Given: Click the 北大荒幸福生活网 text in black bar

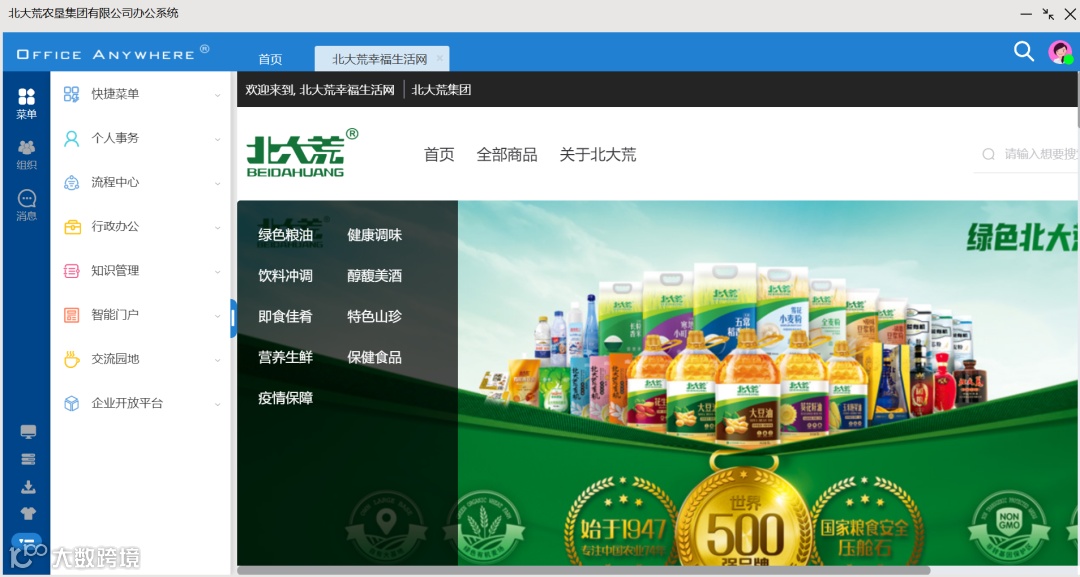Looking at the screenshot, I should pos(347,90).
